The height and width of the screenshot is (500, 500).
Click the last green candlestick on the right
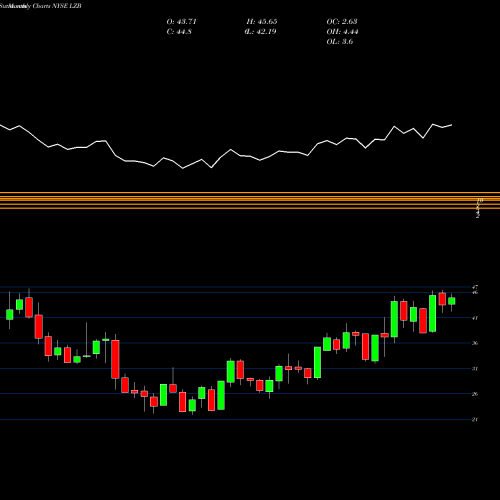click(x=452, y=301)
